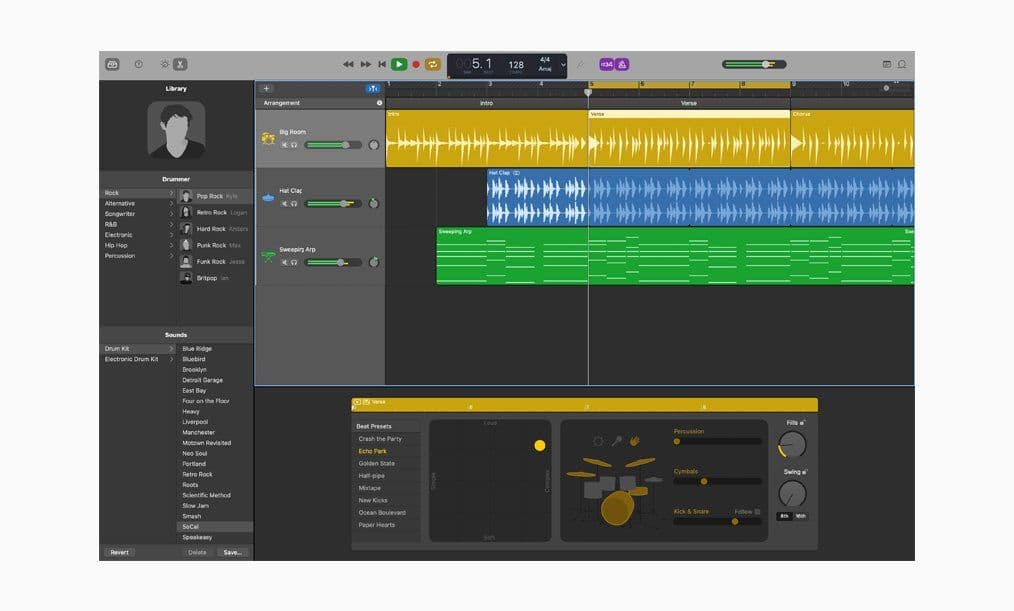The height and width of the screenshot is (611, 1014).
Task: Click the scissors Editors button
Action: pos(180,64)
